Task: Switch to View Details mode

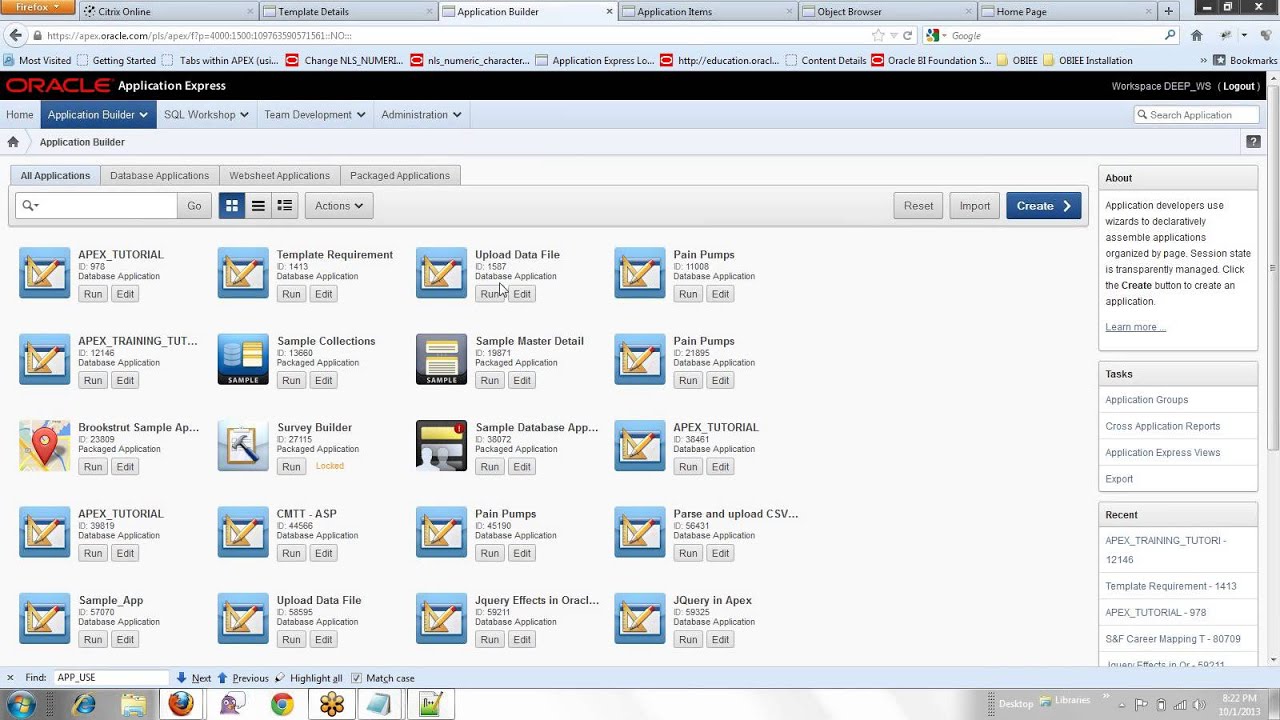Action: (285, 206)
